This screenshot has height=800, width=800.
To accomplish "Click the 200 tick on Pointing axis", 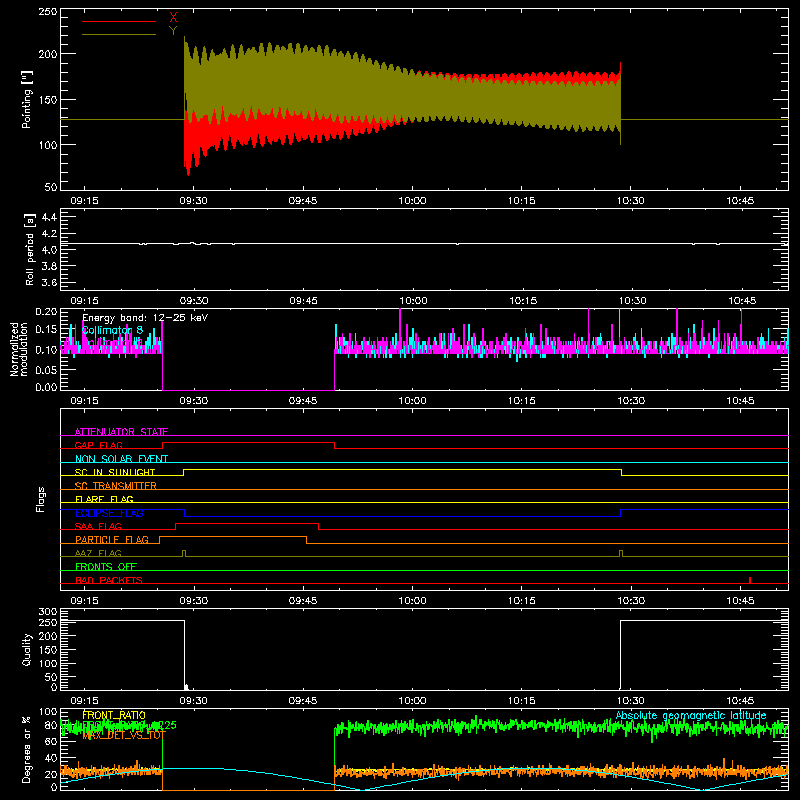I will click(x=47, y=54).
